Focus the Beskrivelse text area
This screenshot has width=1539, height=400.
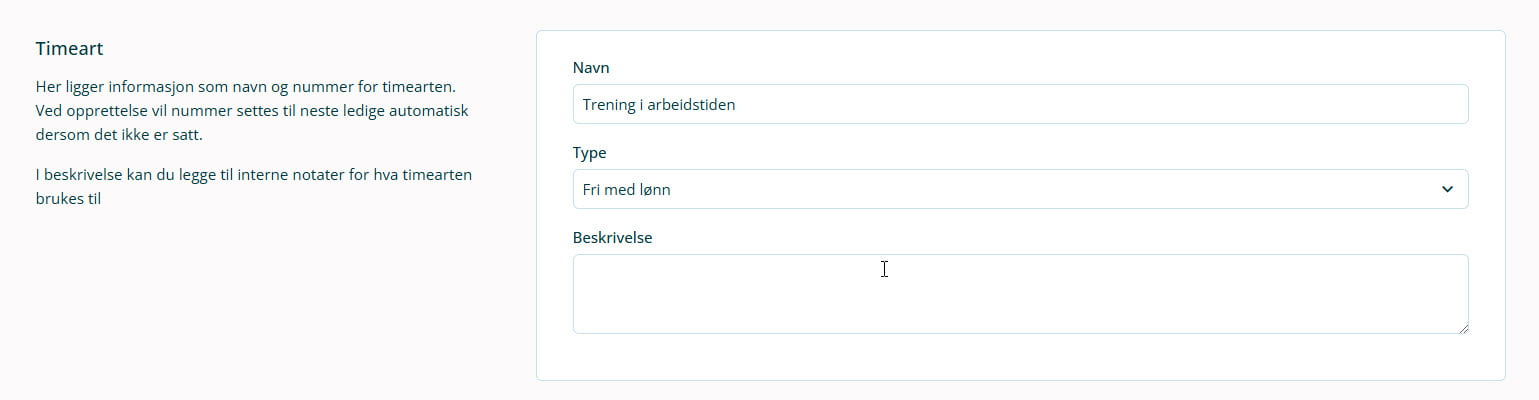pos(1020,293)
